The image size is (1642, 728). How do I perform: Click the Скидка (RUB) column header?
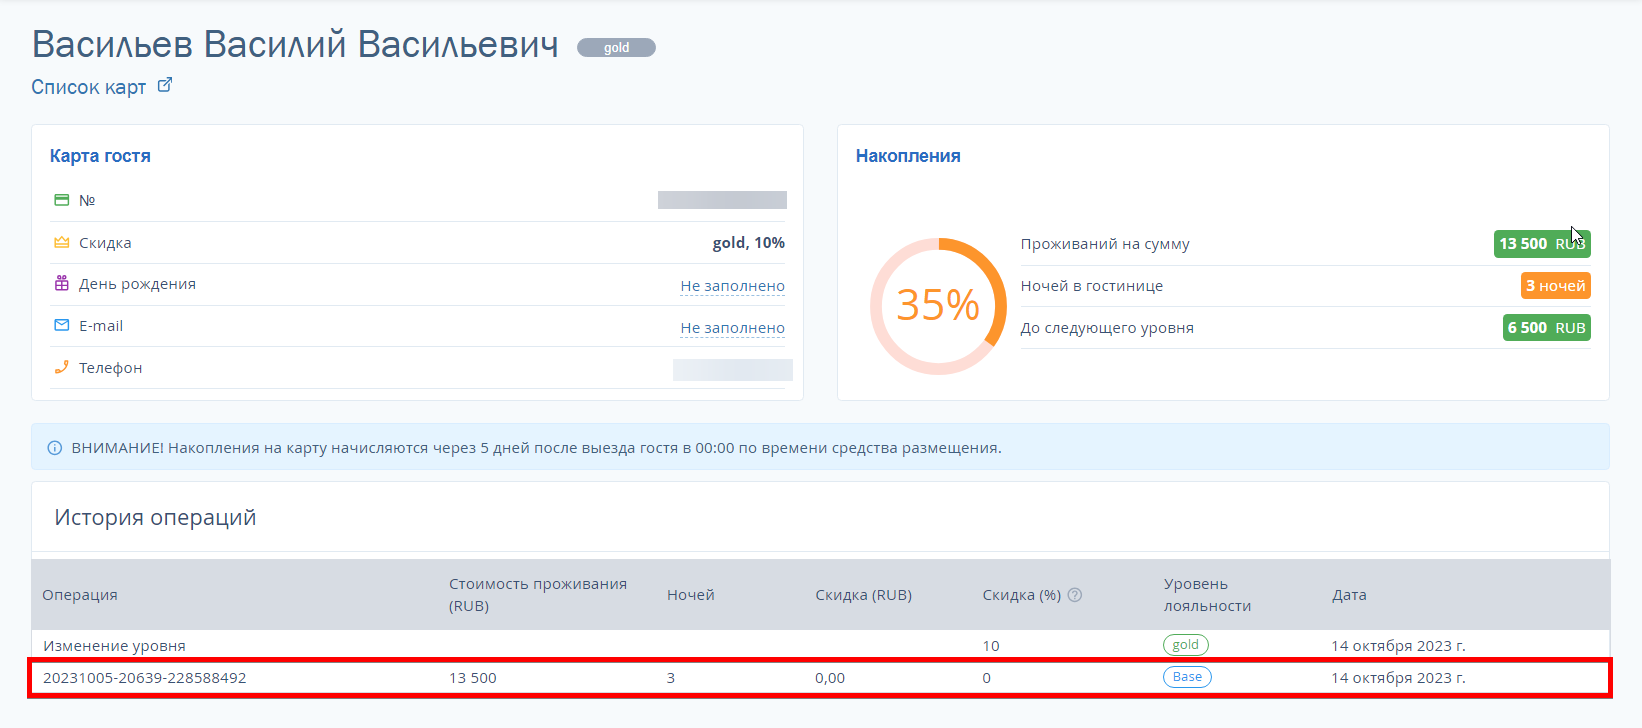pos(864,595)
